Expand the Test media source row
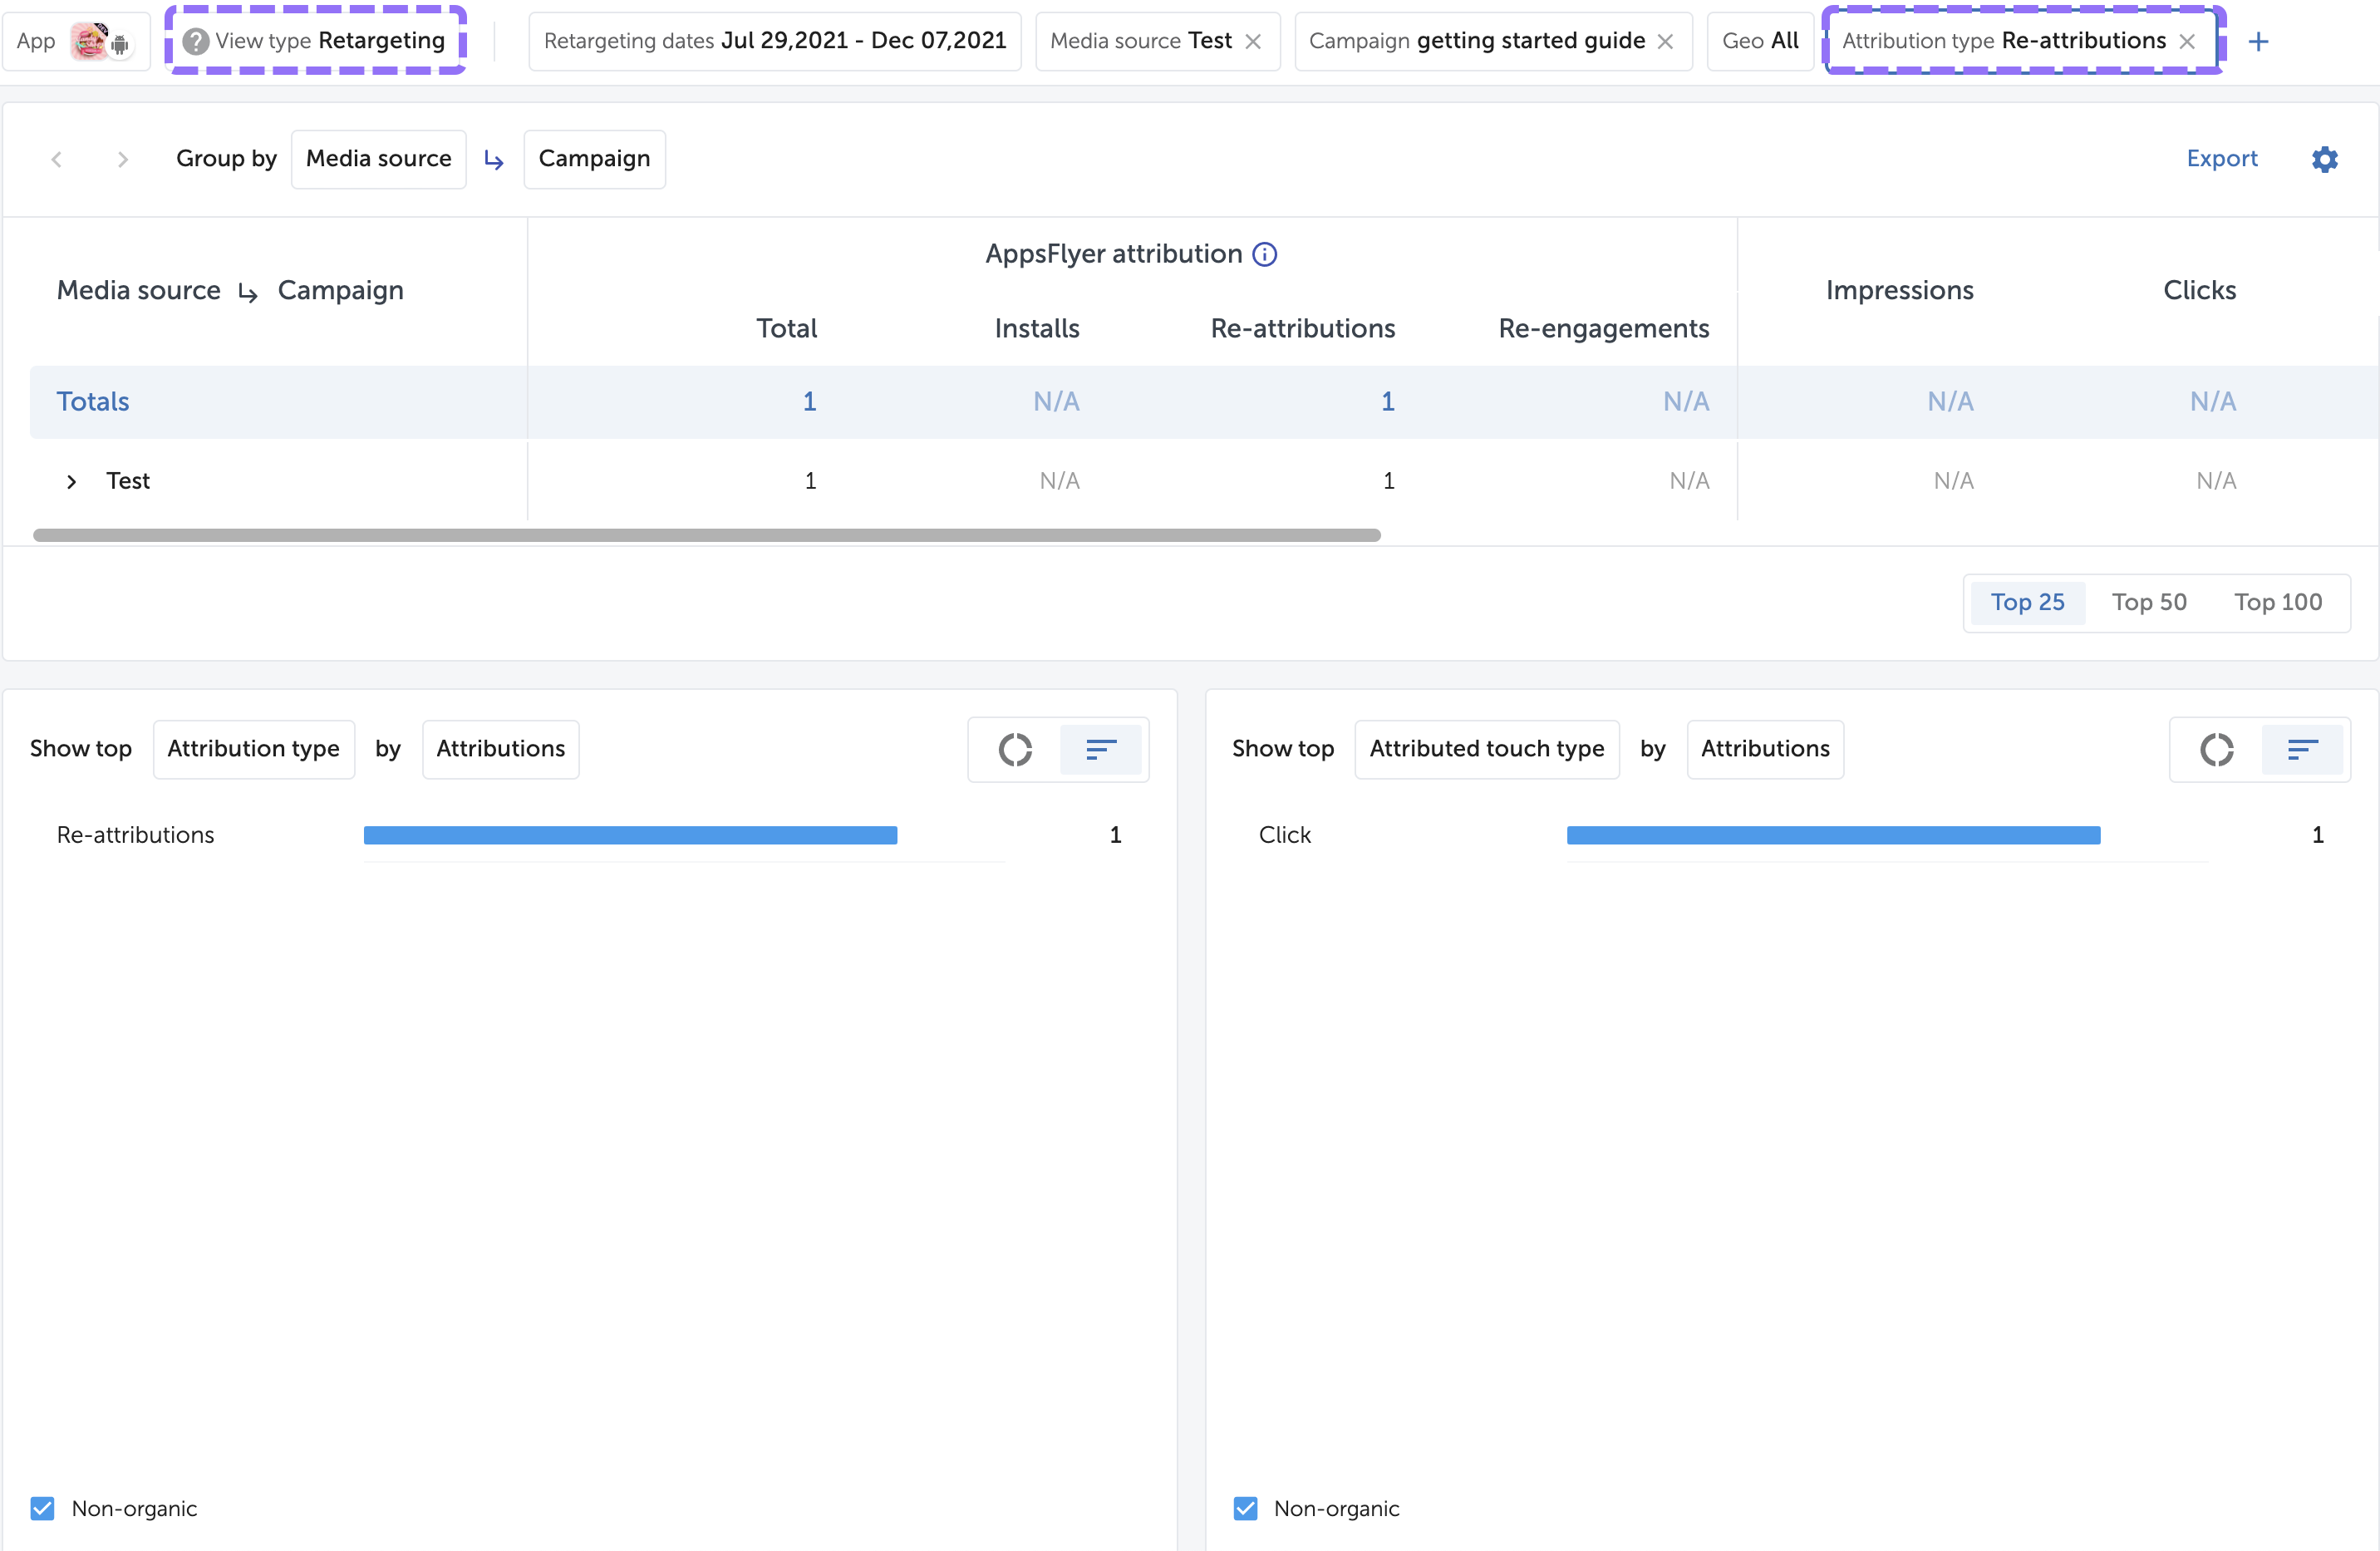Screen dimensions: 2380x1551 point(71,481)
